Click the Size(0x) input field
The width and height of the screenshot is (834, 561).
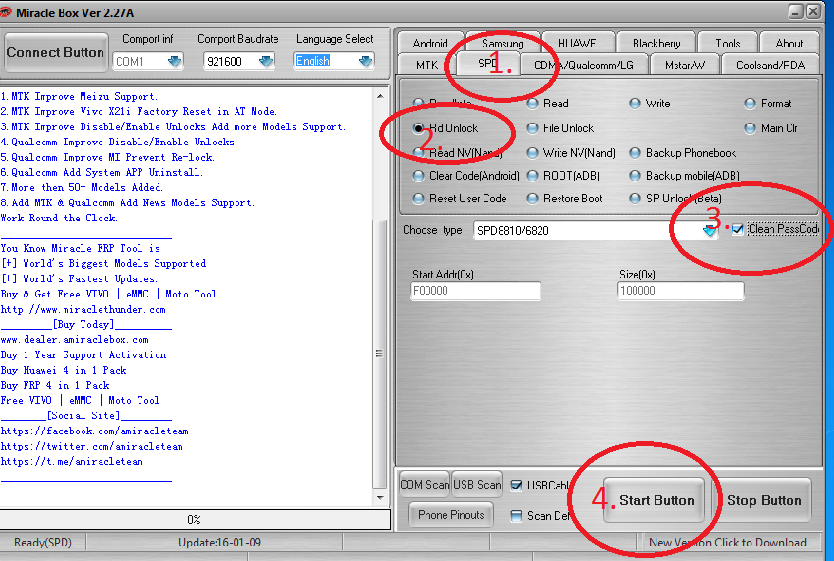pyautogui.click(x=680, y=291)
